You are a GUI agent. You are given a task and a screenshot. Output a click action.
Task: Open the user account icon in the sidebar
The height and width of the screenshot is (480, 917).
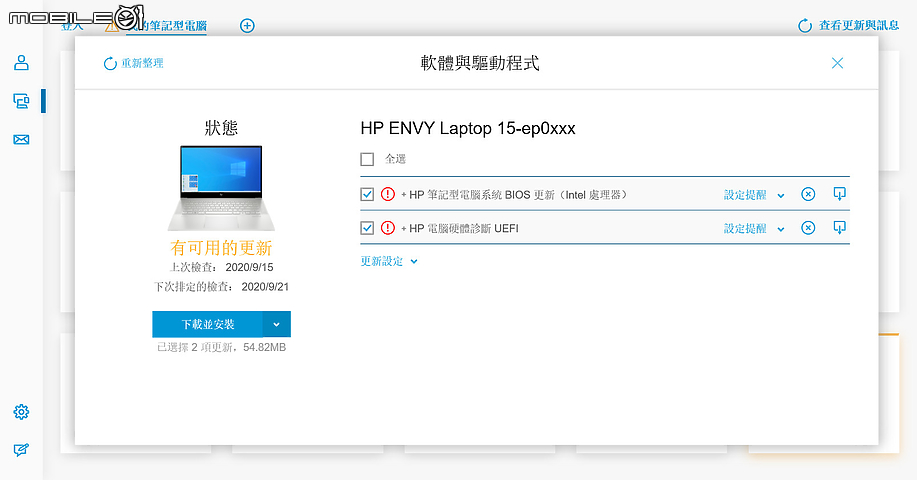[x=21, y=63]
